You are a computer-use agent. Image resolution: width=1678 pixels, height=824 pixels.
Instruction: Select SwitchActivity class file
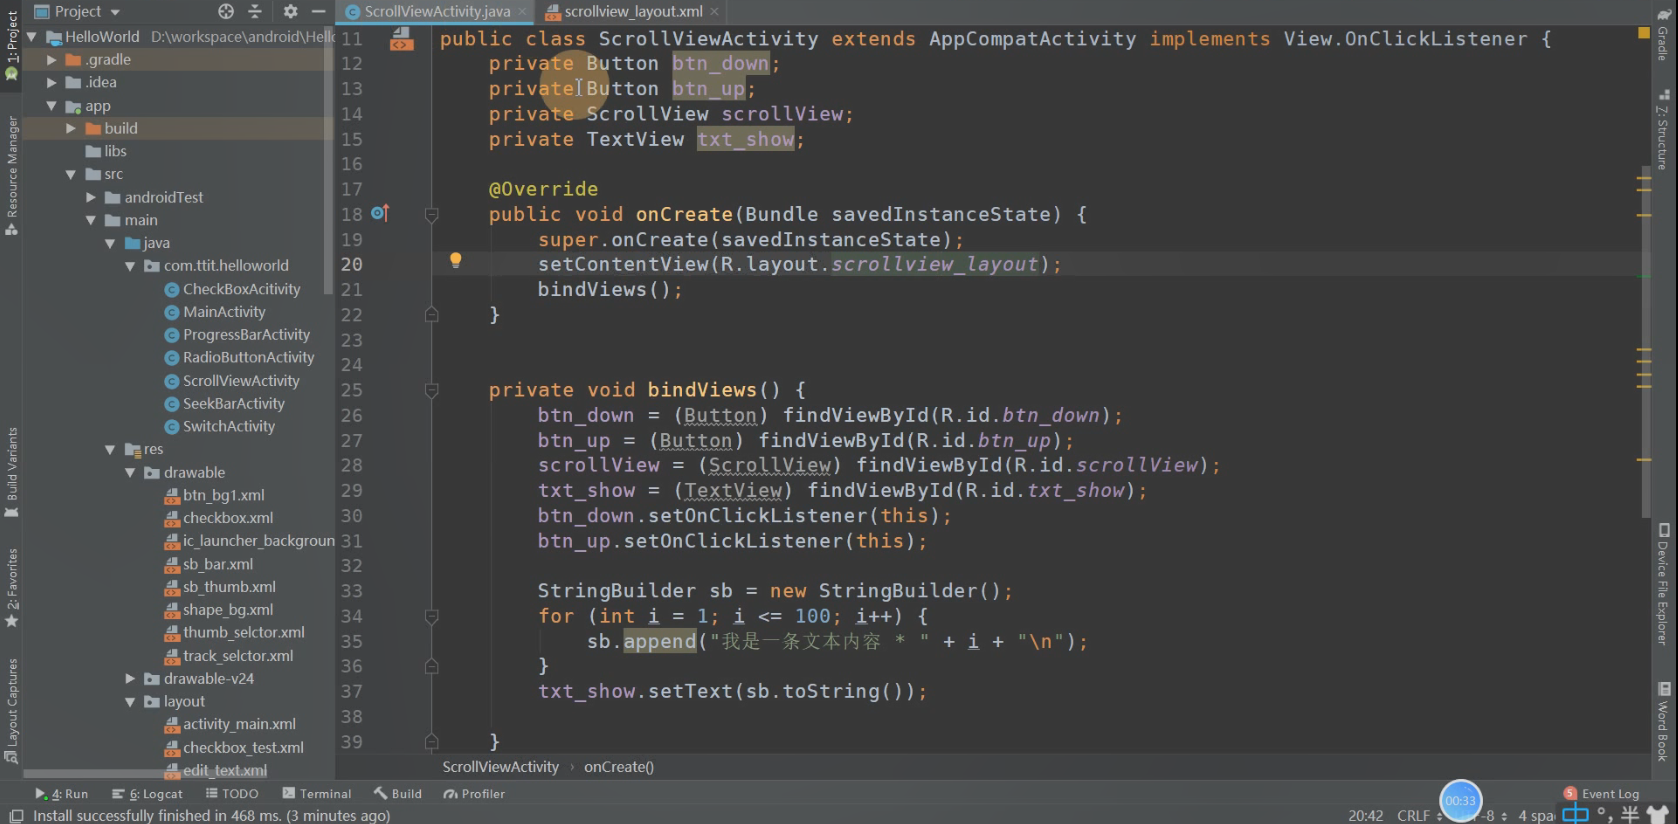pyautogui.click(x=219, y=426)
